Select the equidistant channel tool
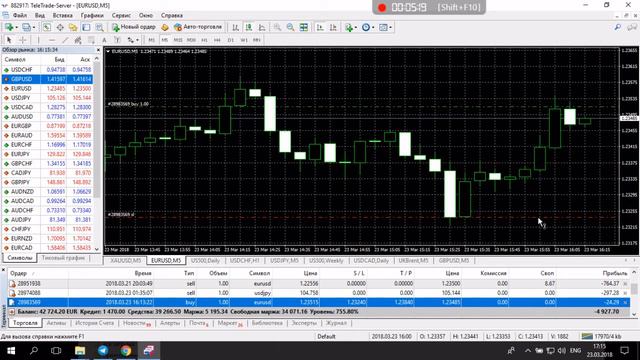 [x=78, y=40]
